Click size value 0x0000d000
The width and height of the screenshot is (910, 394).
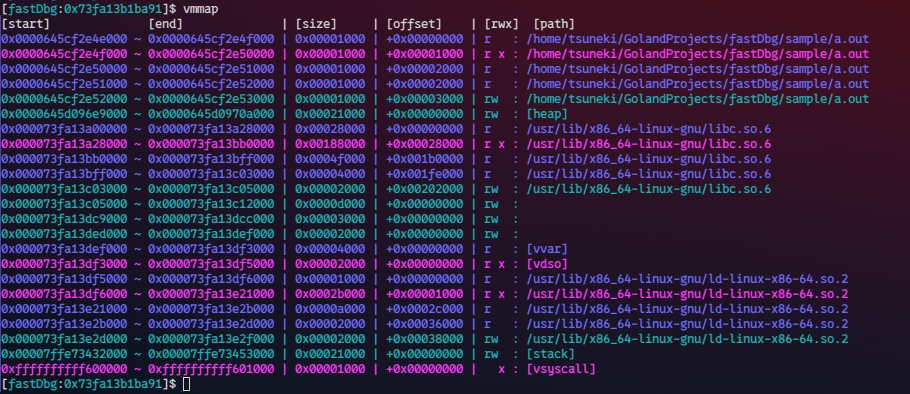(330, 204)
